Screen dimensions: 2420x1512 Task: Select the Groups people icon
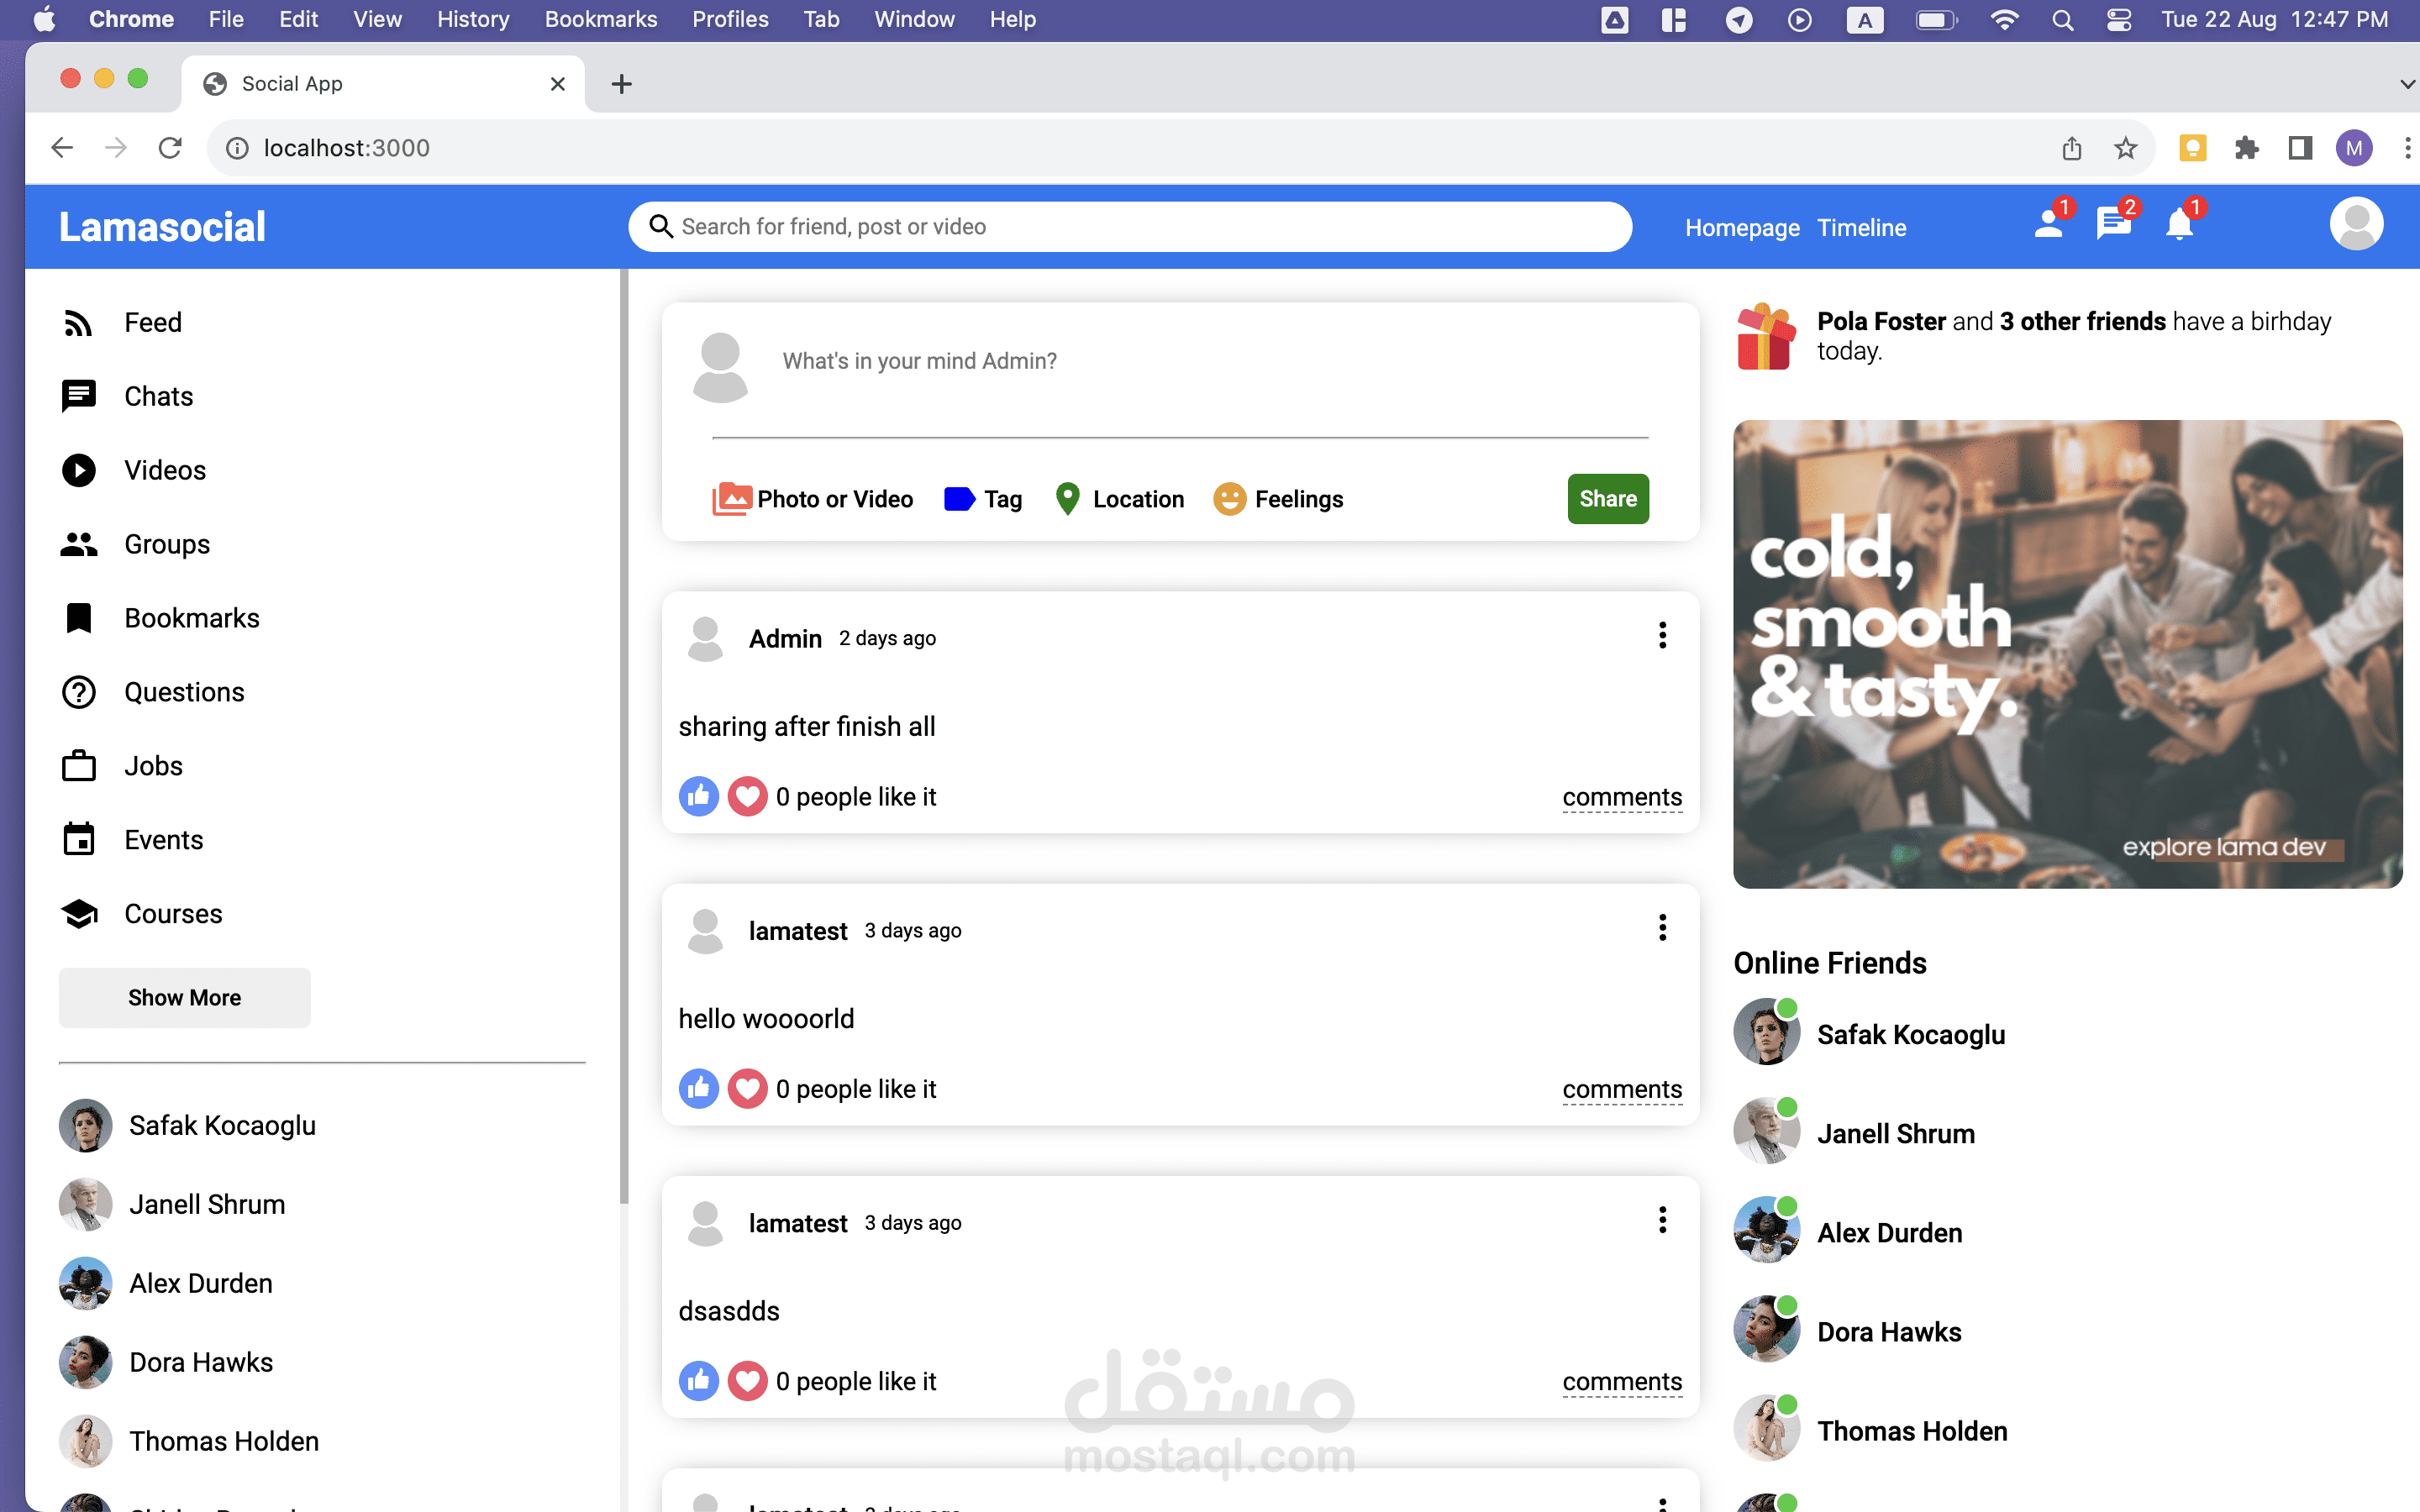click(x=78, y=544)
